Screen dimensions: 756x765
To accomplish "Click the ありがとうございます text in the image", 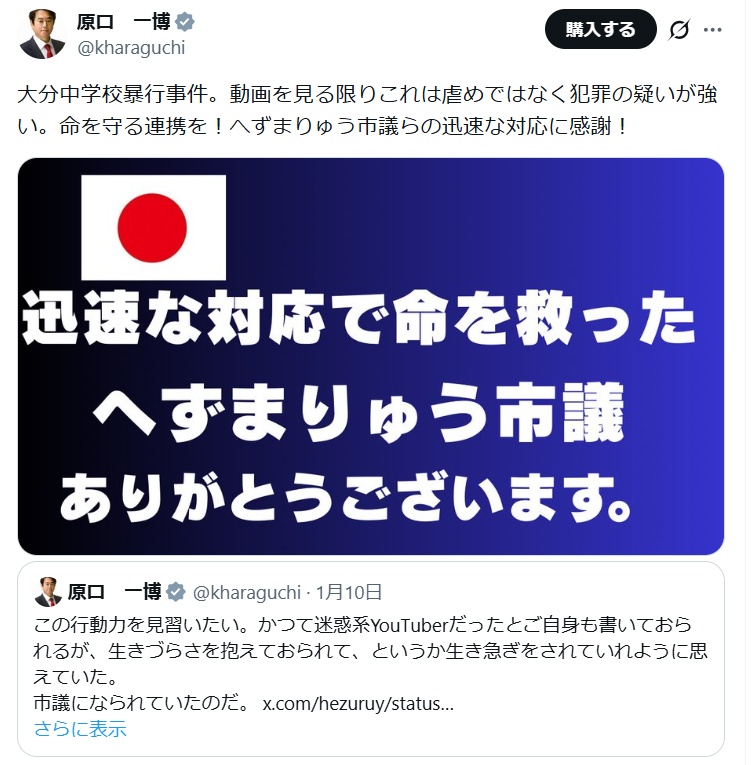I will (x=345, y=497).
